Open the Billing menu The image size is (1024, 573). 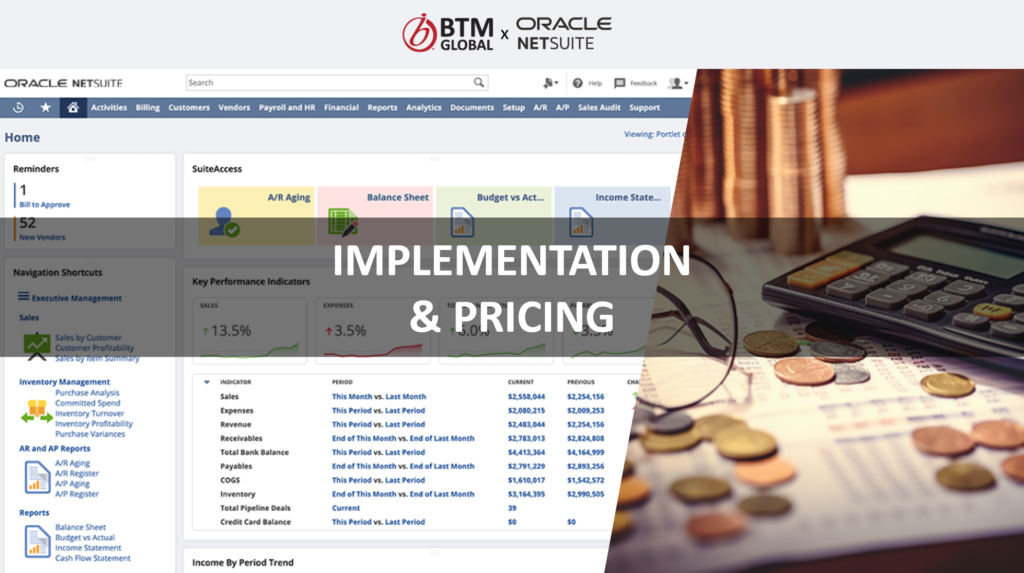[148, 108]
